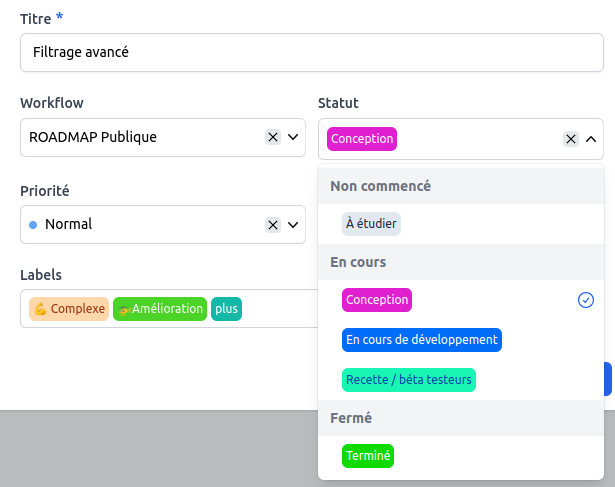Click the Complexe label tag
The image size is (615, 487).
click(69, 309)
